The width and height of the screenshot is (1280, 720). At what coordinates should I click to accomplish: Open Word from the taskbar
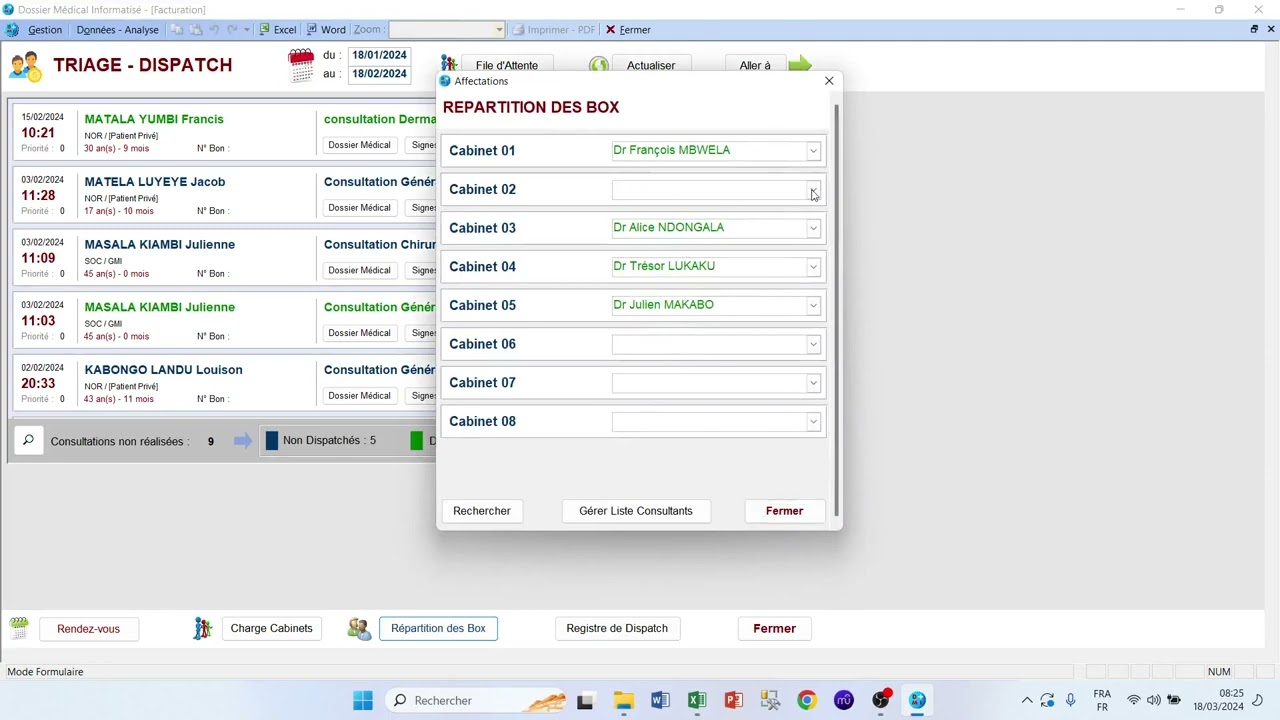point(660,701)
